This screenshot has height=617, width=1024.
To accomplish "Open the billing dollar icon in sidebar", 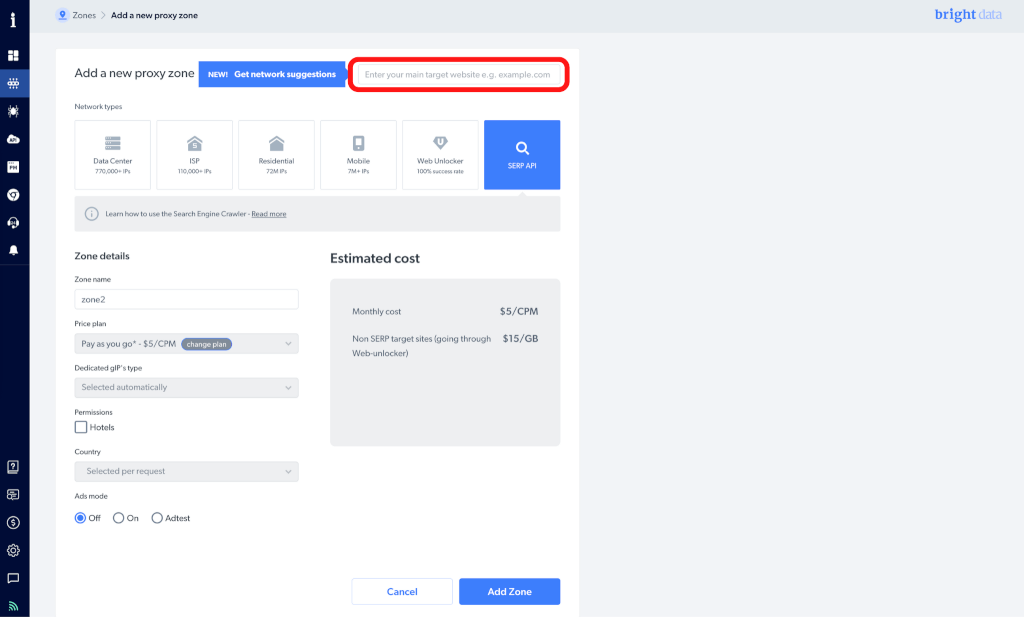I will (x=14, y=522).
